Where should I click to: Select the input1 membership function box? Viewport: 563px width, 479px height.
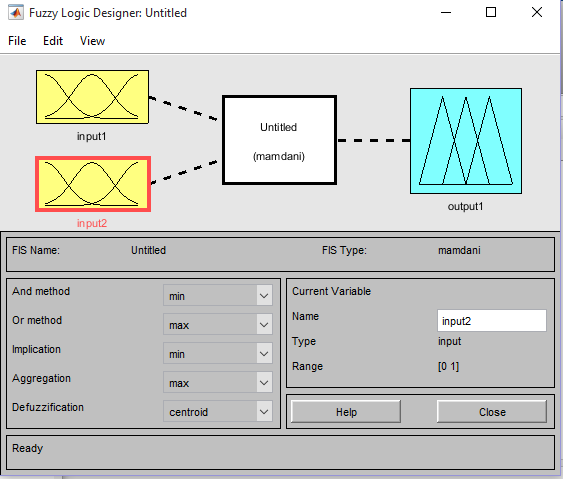click(92, 97)
